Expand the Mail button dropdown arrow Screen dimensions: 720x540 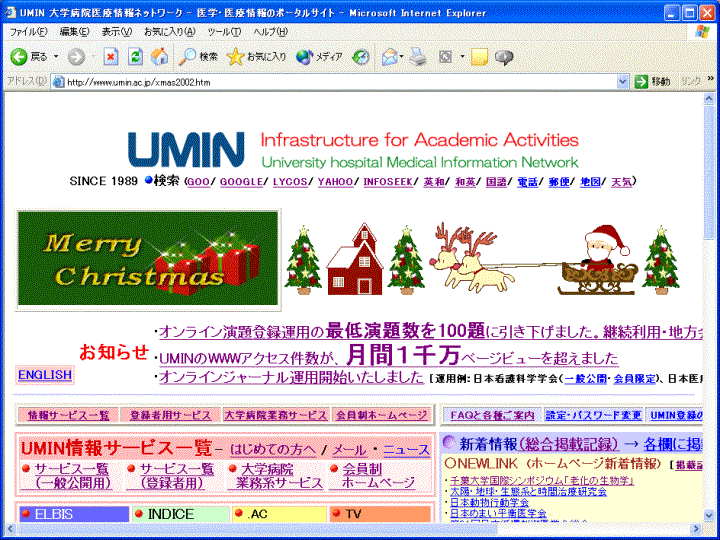(x=403, y=57)
